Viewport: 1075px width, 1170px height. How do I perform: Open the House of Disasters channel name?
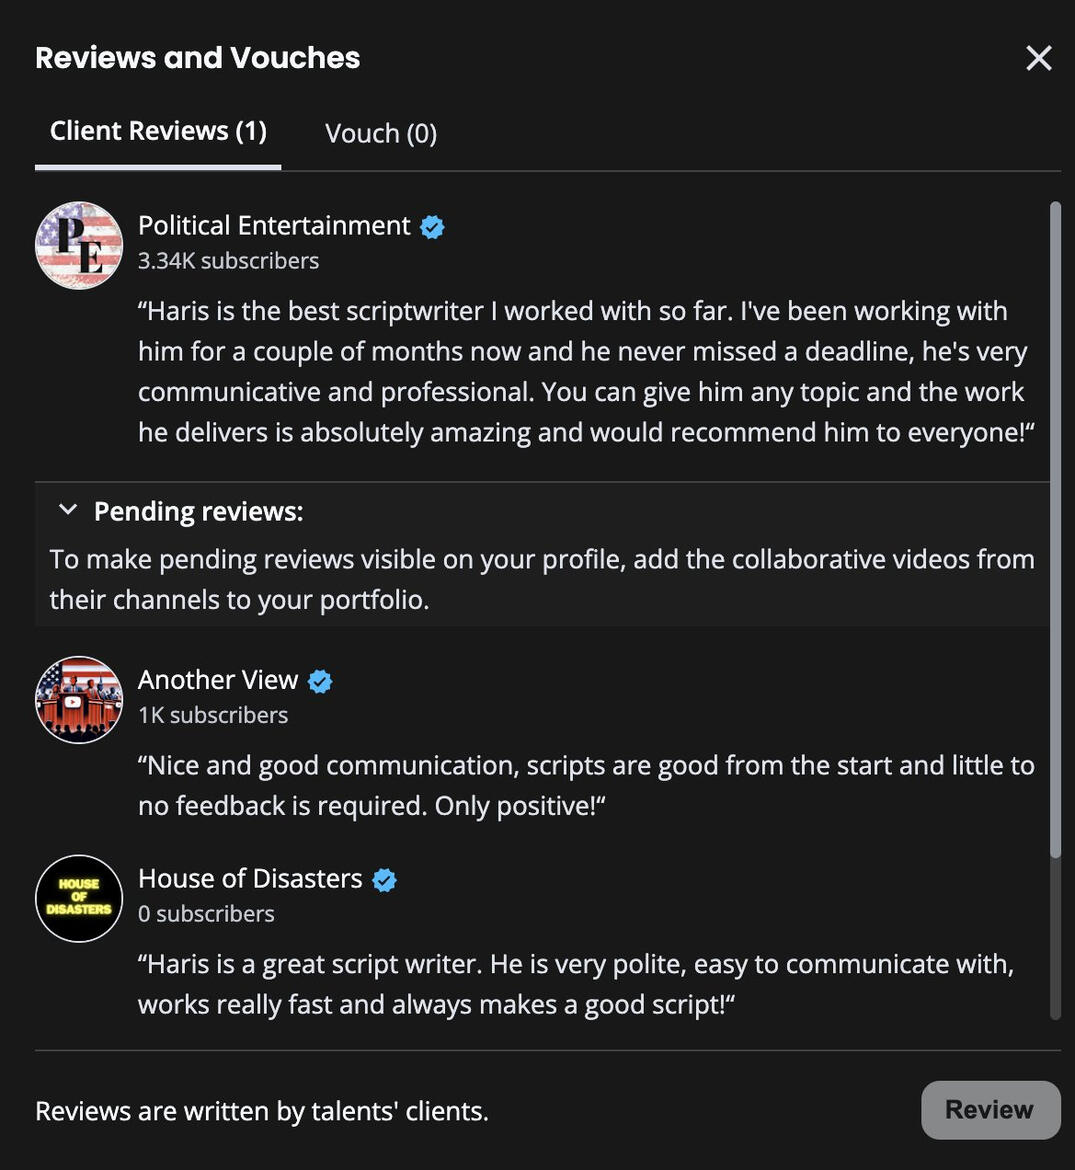coord(250,879)
